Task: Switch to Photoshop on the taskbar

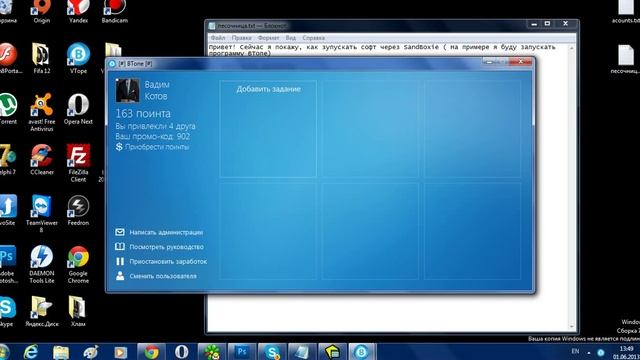Action: (x=242, y=352)
